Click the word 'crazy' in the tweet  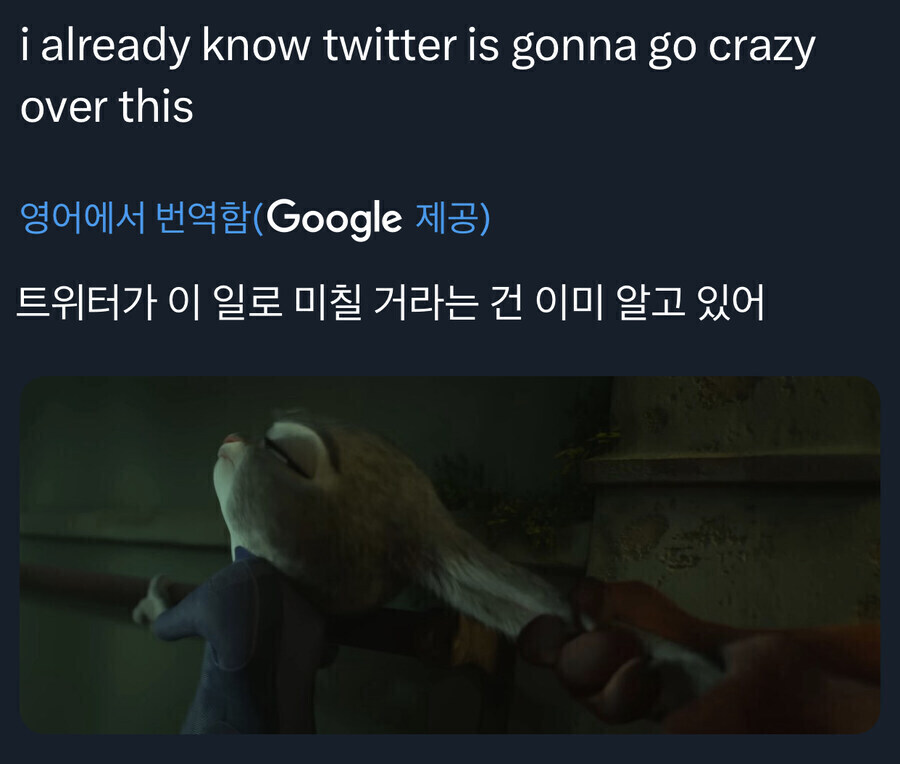point(761,48)
